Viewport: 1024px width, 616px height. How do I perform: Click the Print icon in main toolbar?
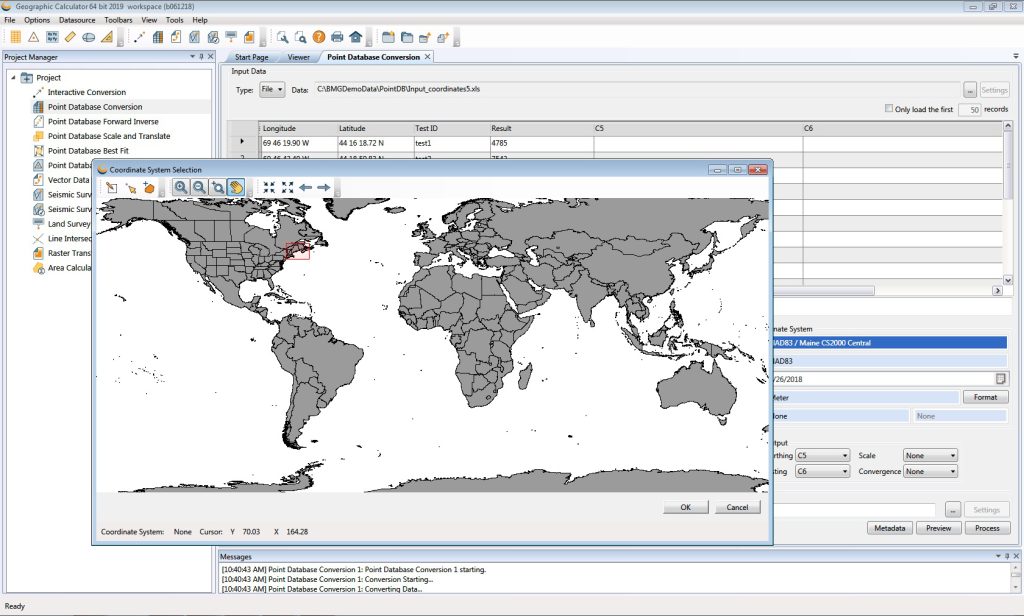pos(337,37)
